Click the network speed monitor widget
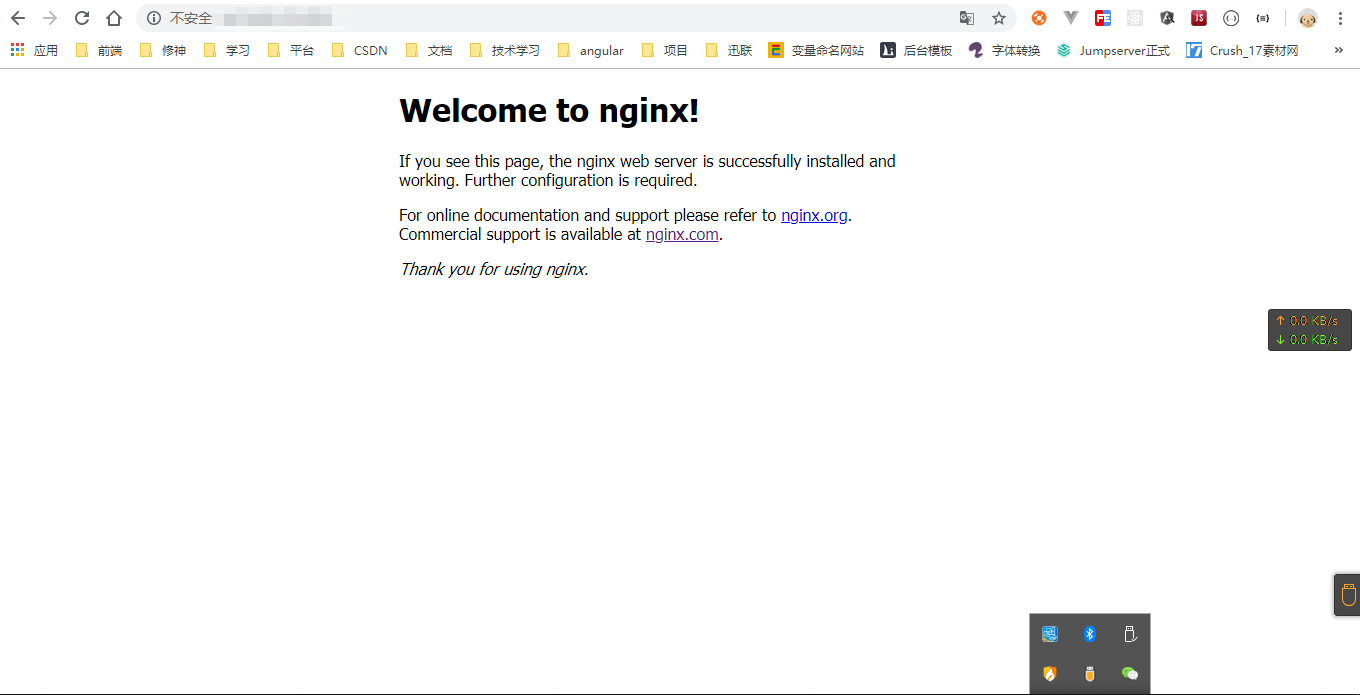 pyautogui.click(x=1310, y=330)
